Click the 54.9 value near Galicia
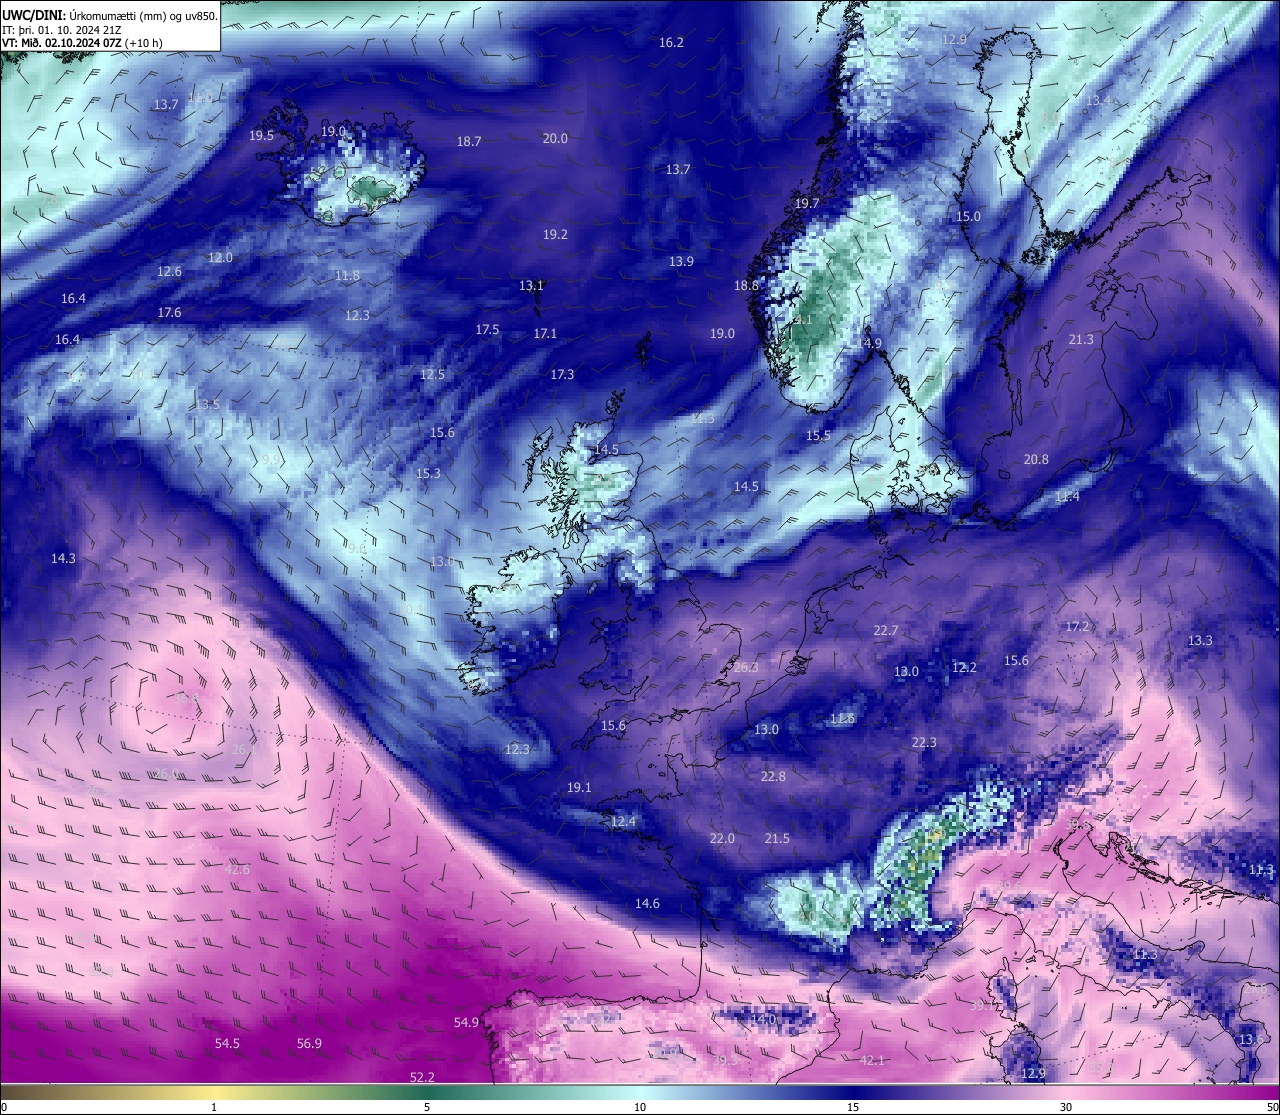The width and height of the screenshot is (1280, 1115). (x=466, y=1023)
